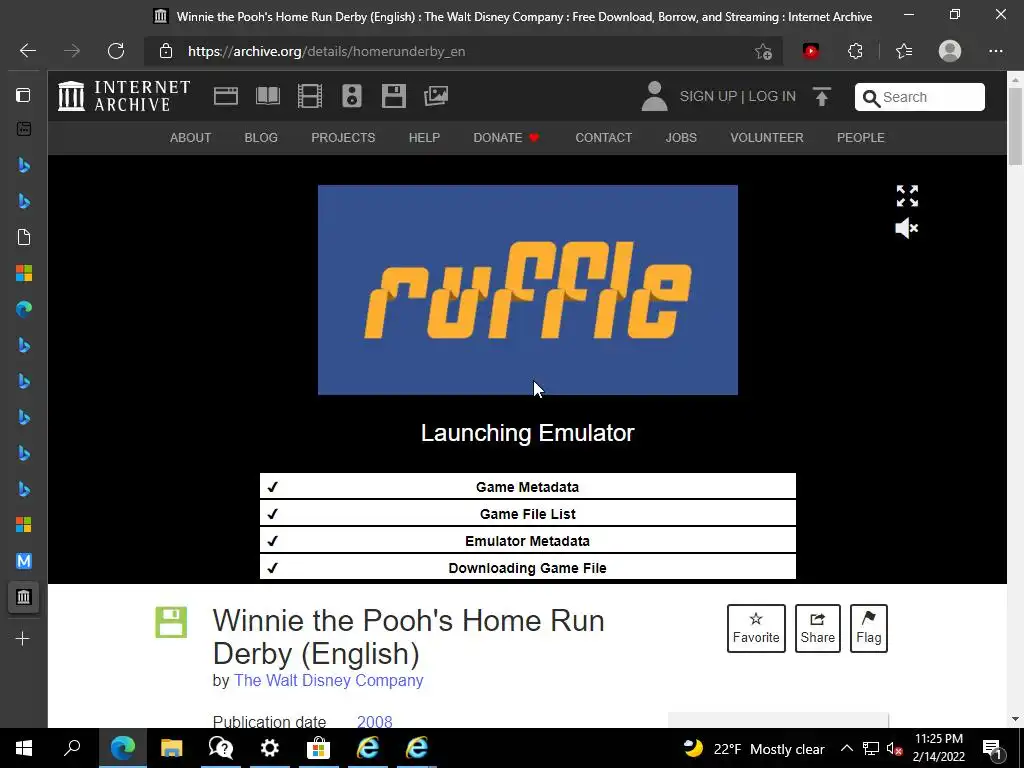Click the LOG IN link
The height and width of the screenshot is (768, 1024).
pos(772,96)
